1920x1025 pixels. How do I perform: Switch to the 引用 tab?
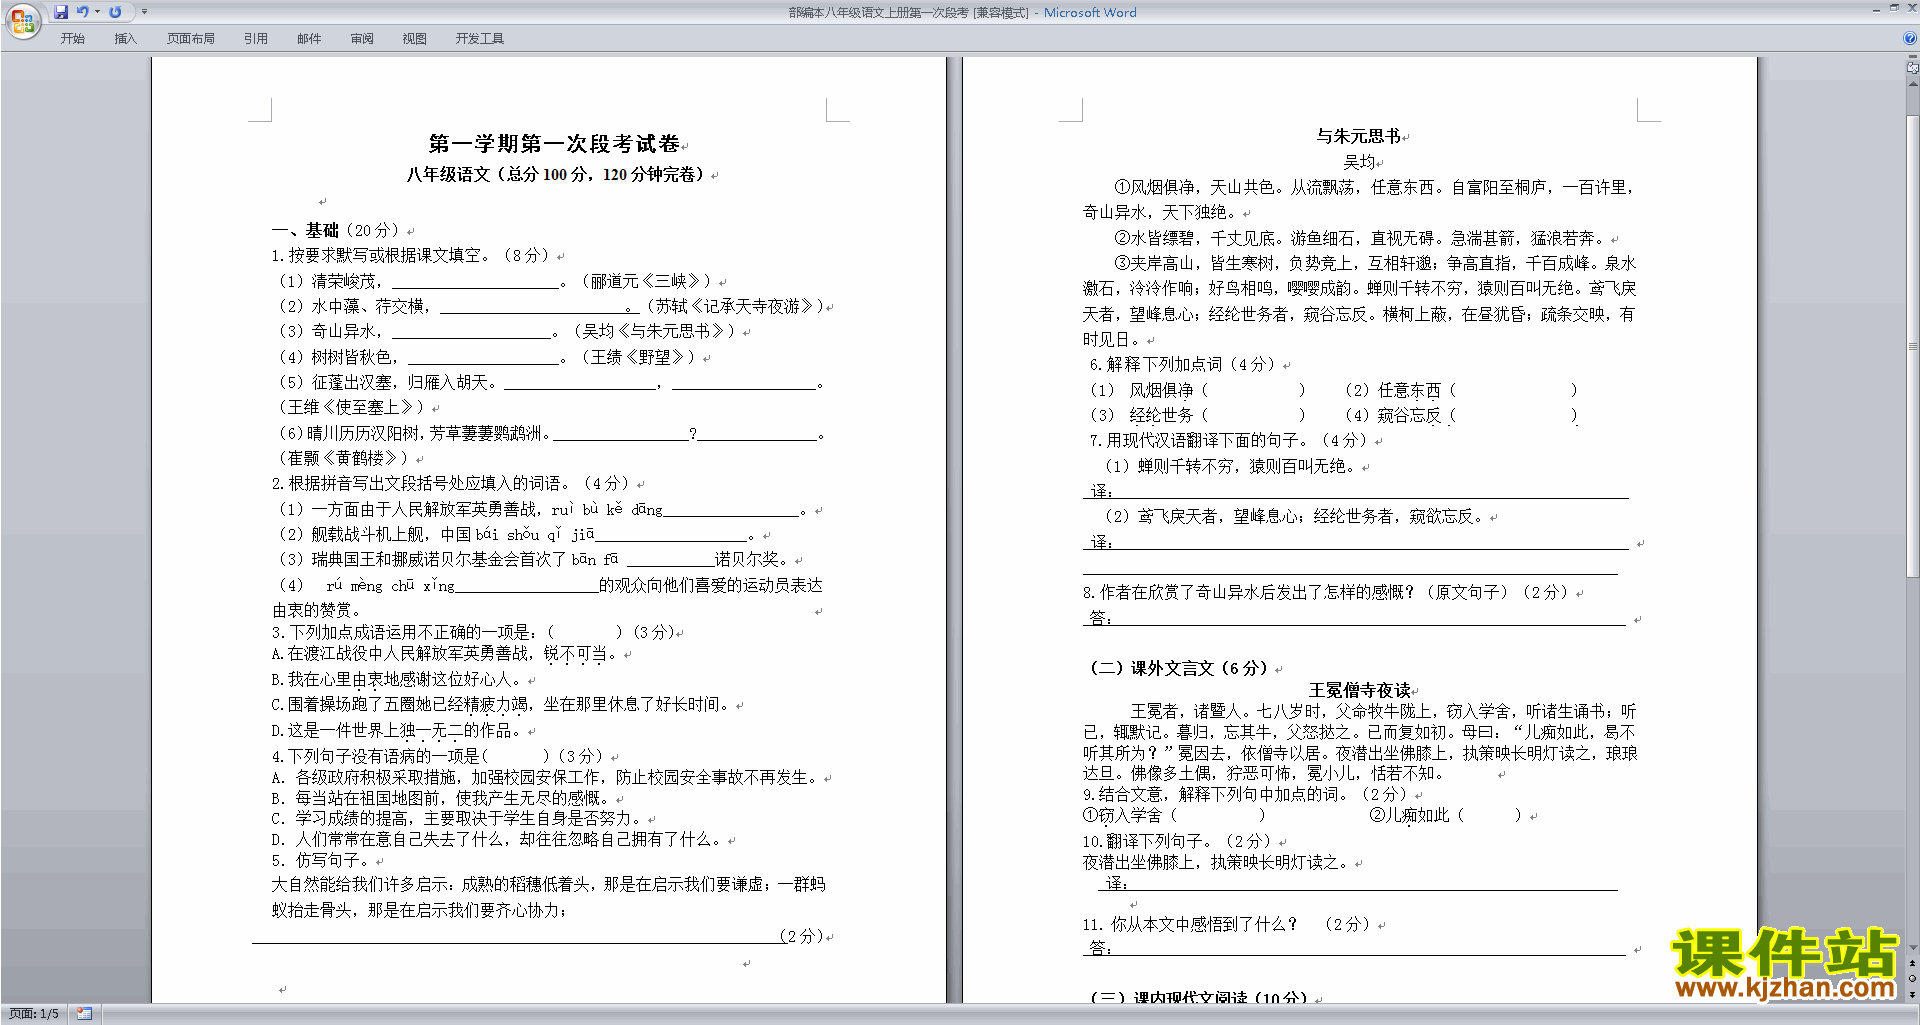pos(256,38)
